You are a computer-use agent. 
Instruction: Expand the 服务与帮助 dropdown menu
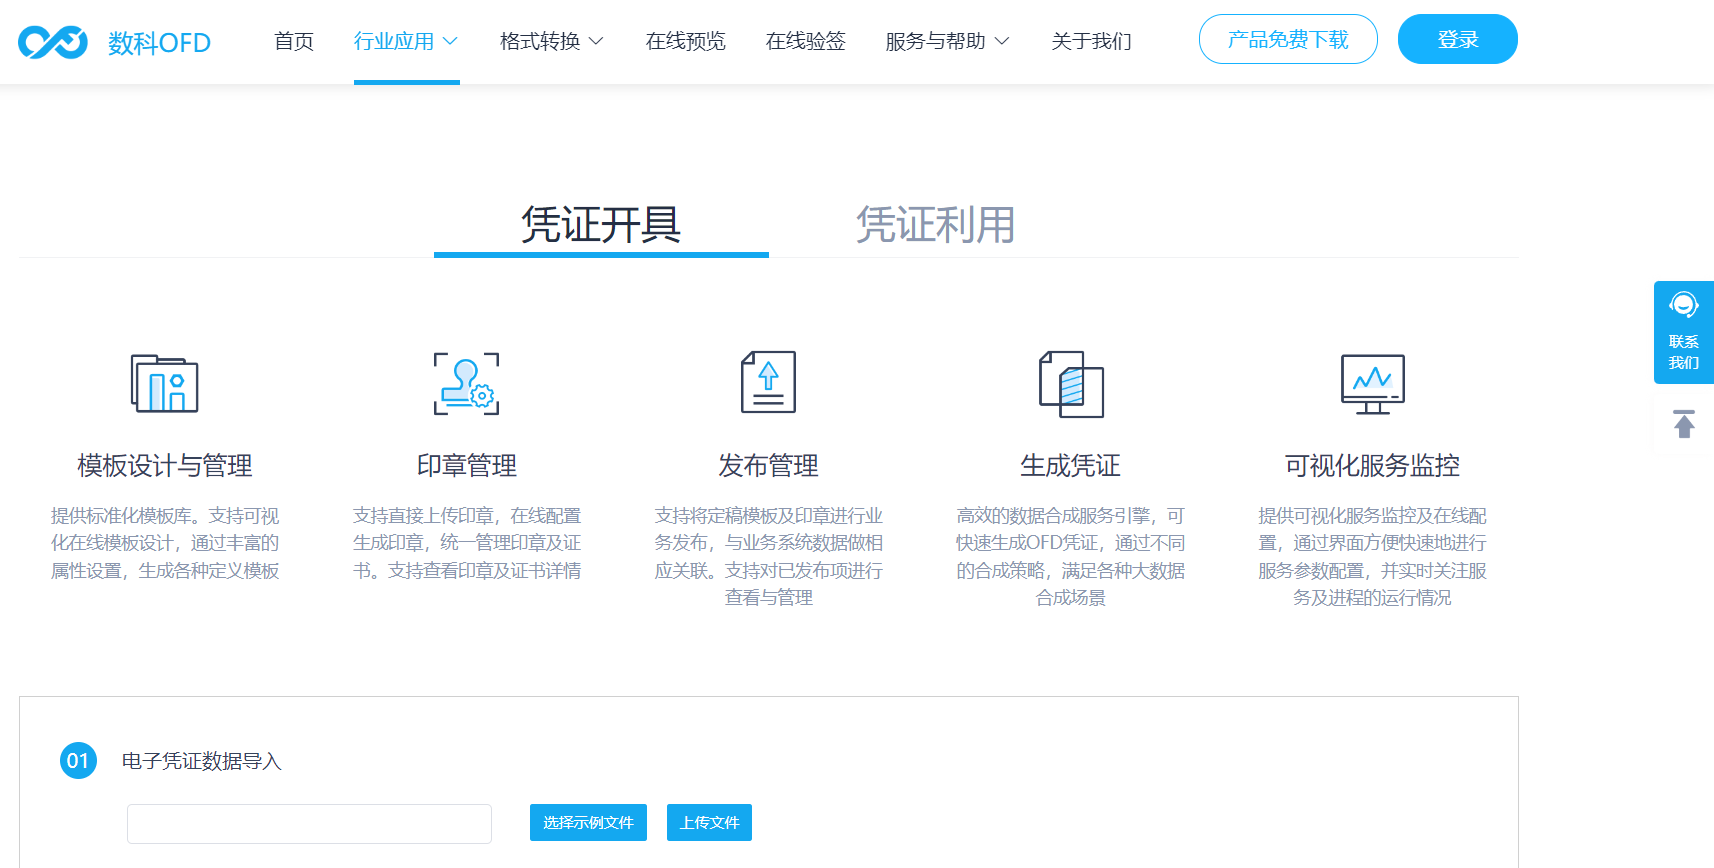click(x=946, y=41)
